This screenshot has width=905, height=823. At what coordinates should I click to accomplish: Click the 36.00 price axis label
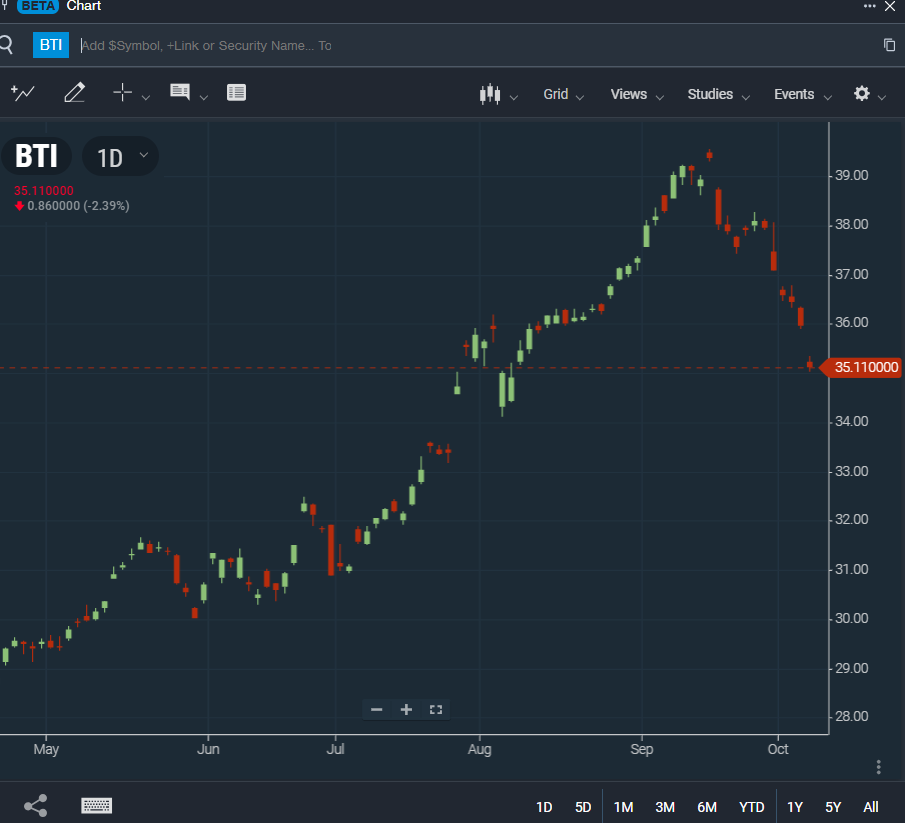tap(851, 323)
